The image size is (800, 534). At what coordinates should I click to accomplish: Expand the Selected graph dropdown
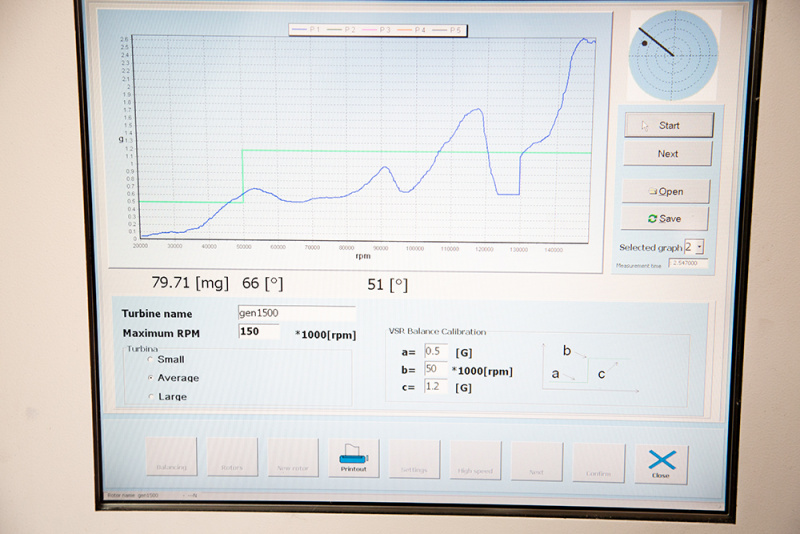[699, 246]
